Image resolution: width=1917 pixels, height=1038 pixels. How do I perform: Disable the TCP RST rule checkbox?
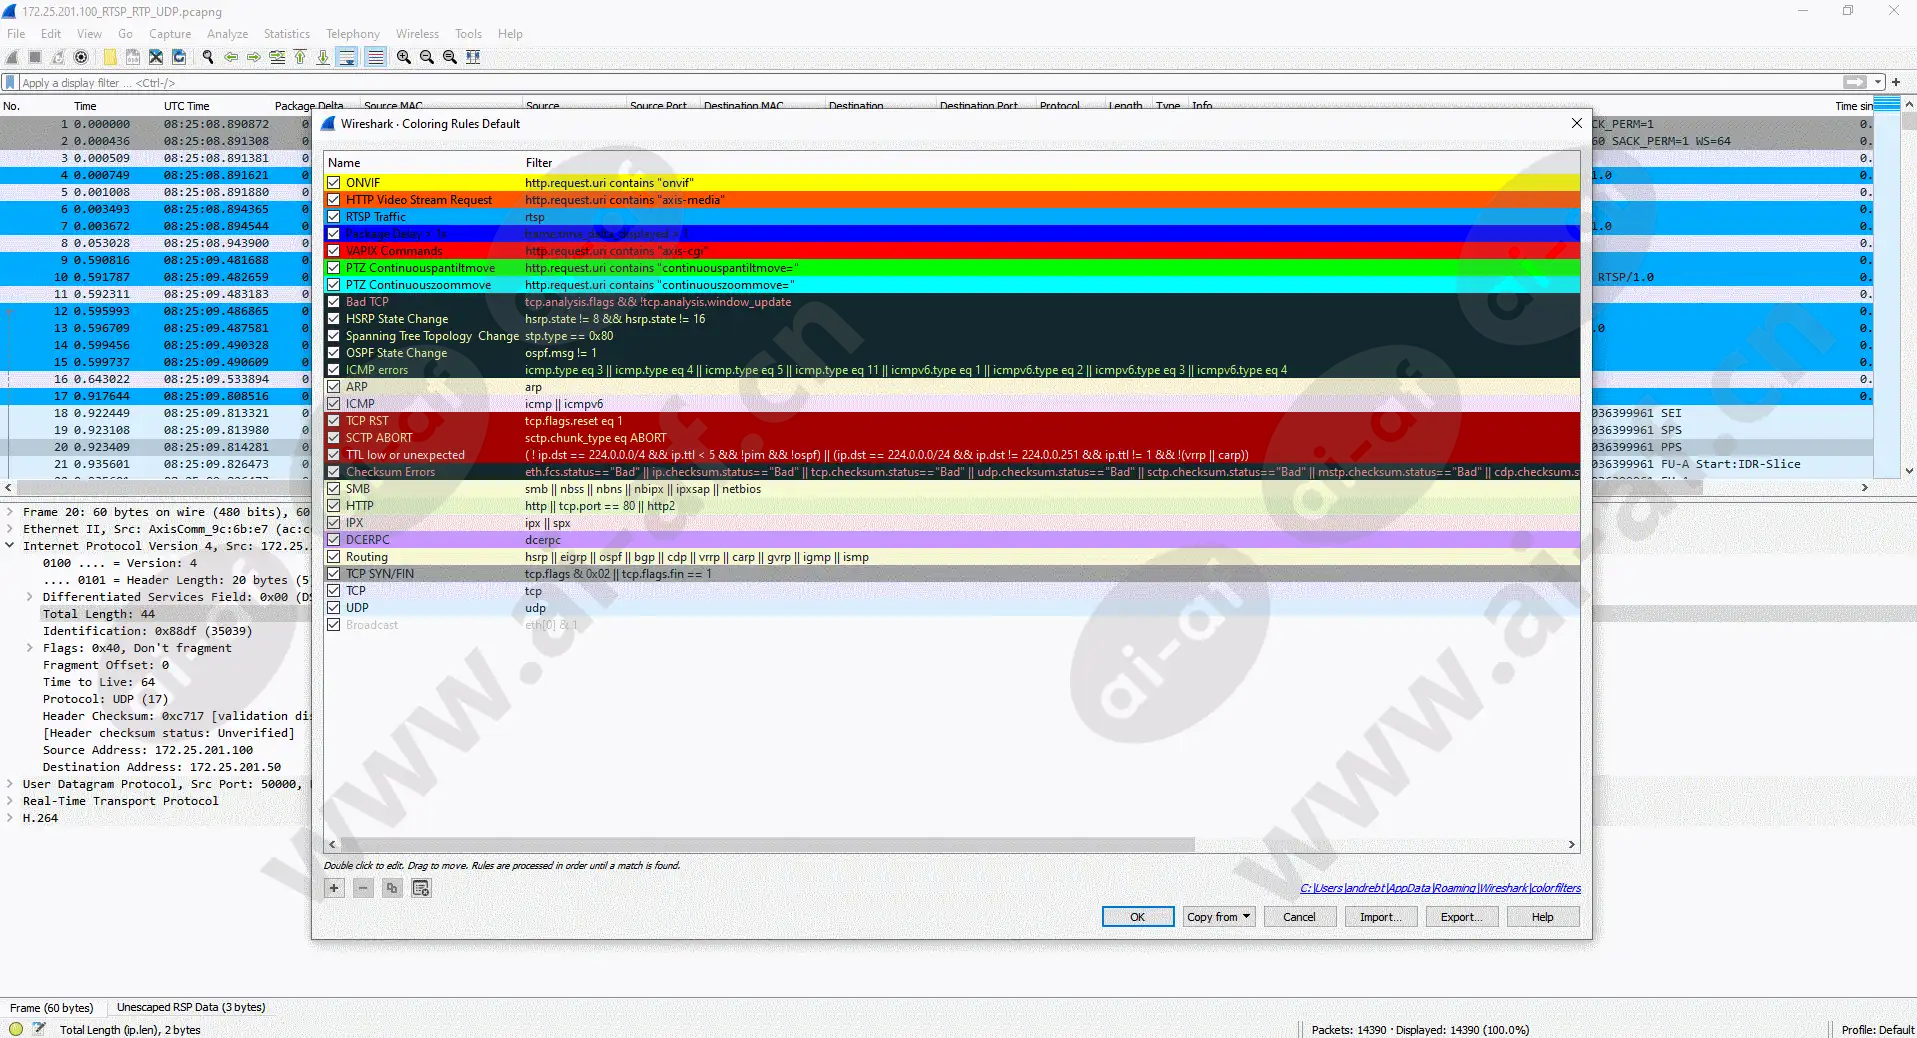[334, 421]
